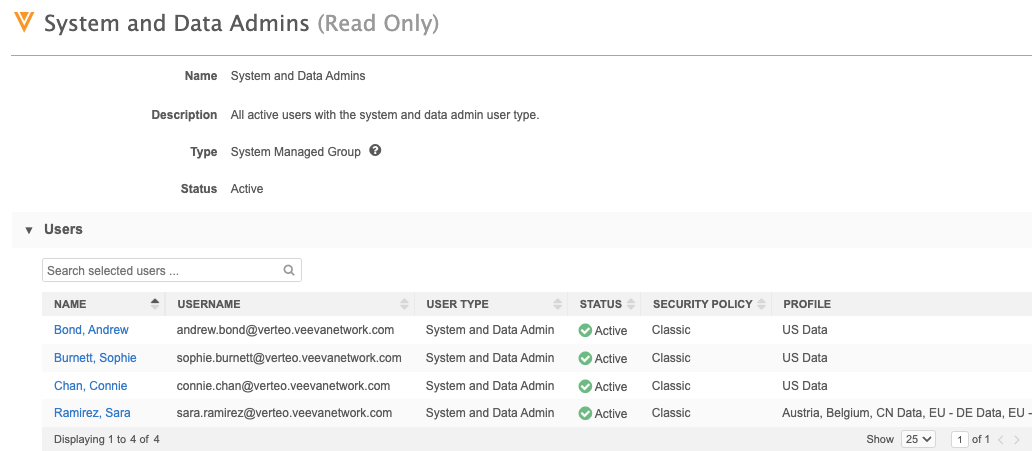This screenshot has width=1032, height=451.
Task: Click the magnifier icon in the user search box
Action: [x=289, y=270]
